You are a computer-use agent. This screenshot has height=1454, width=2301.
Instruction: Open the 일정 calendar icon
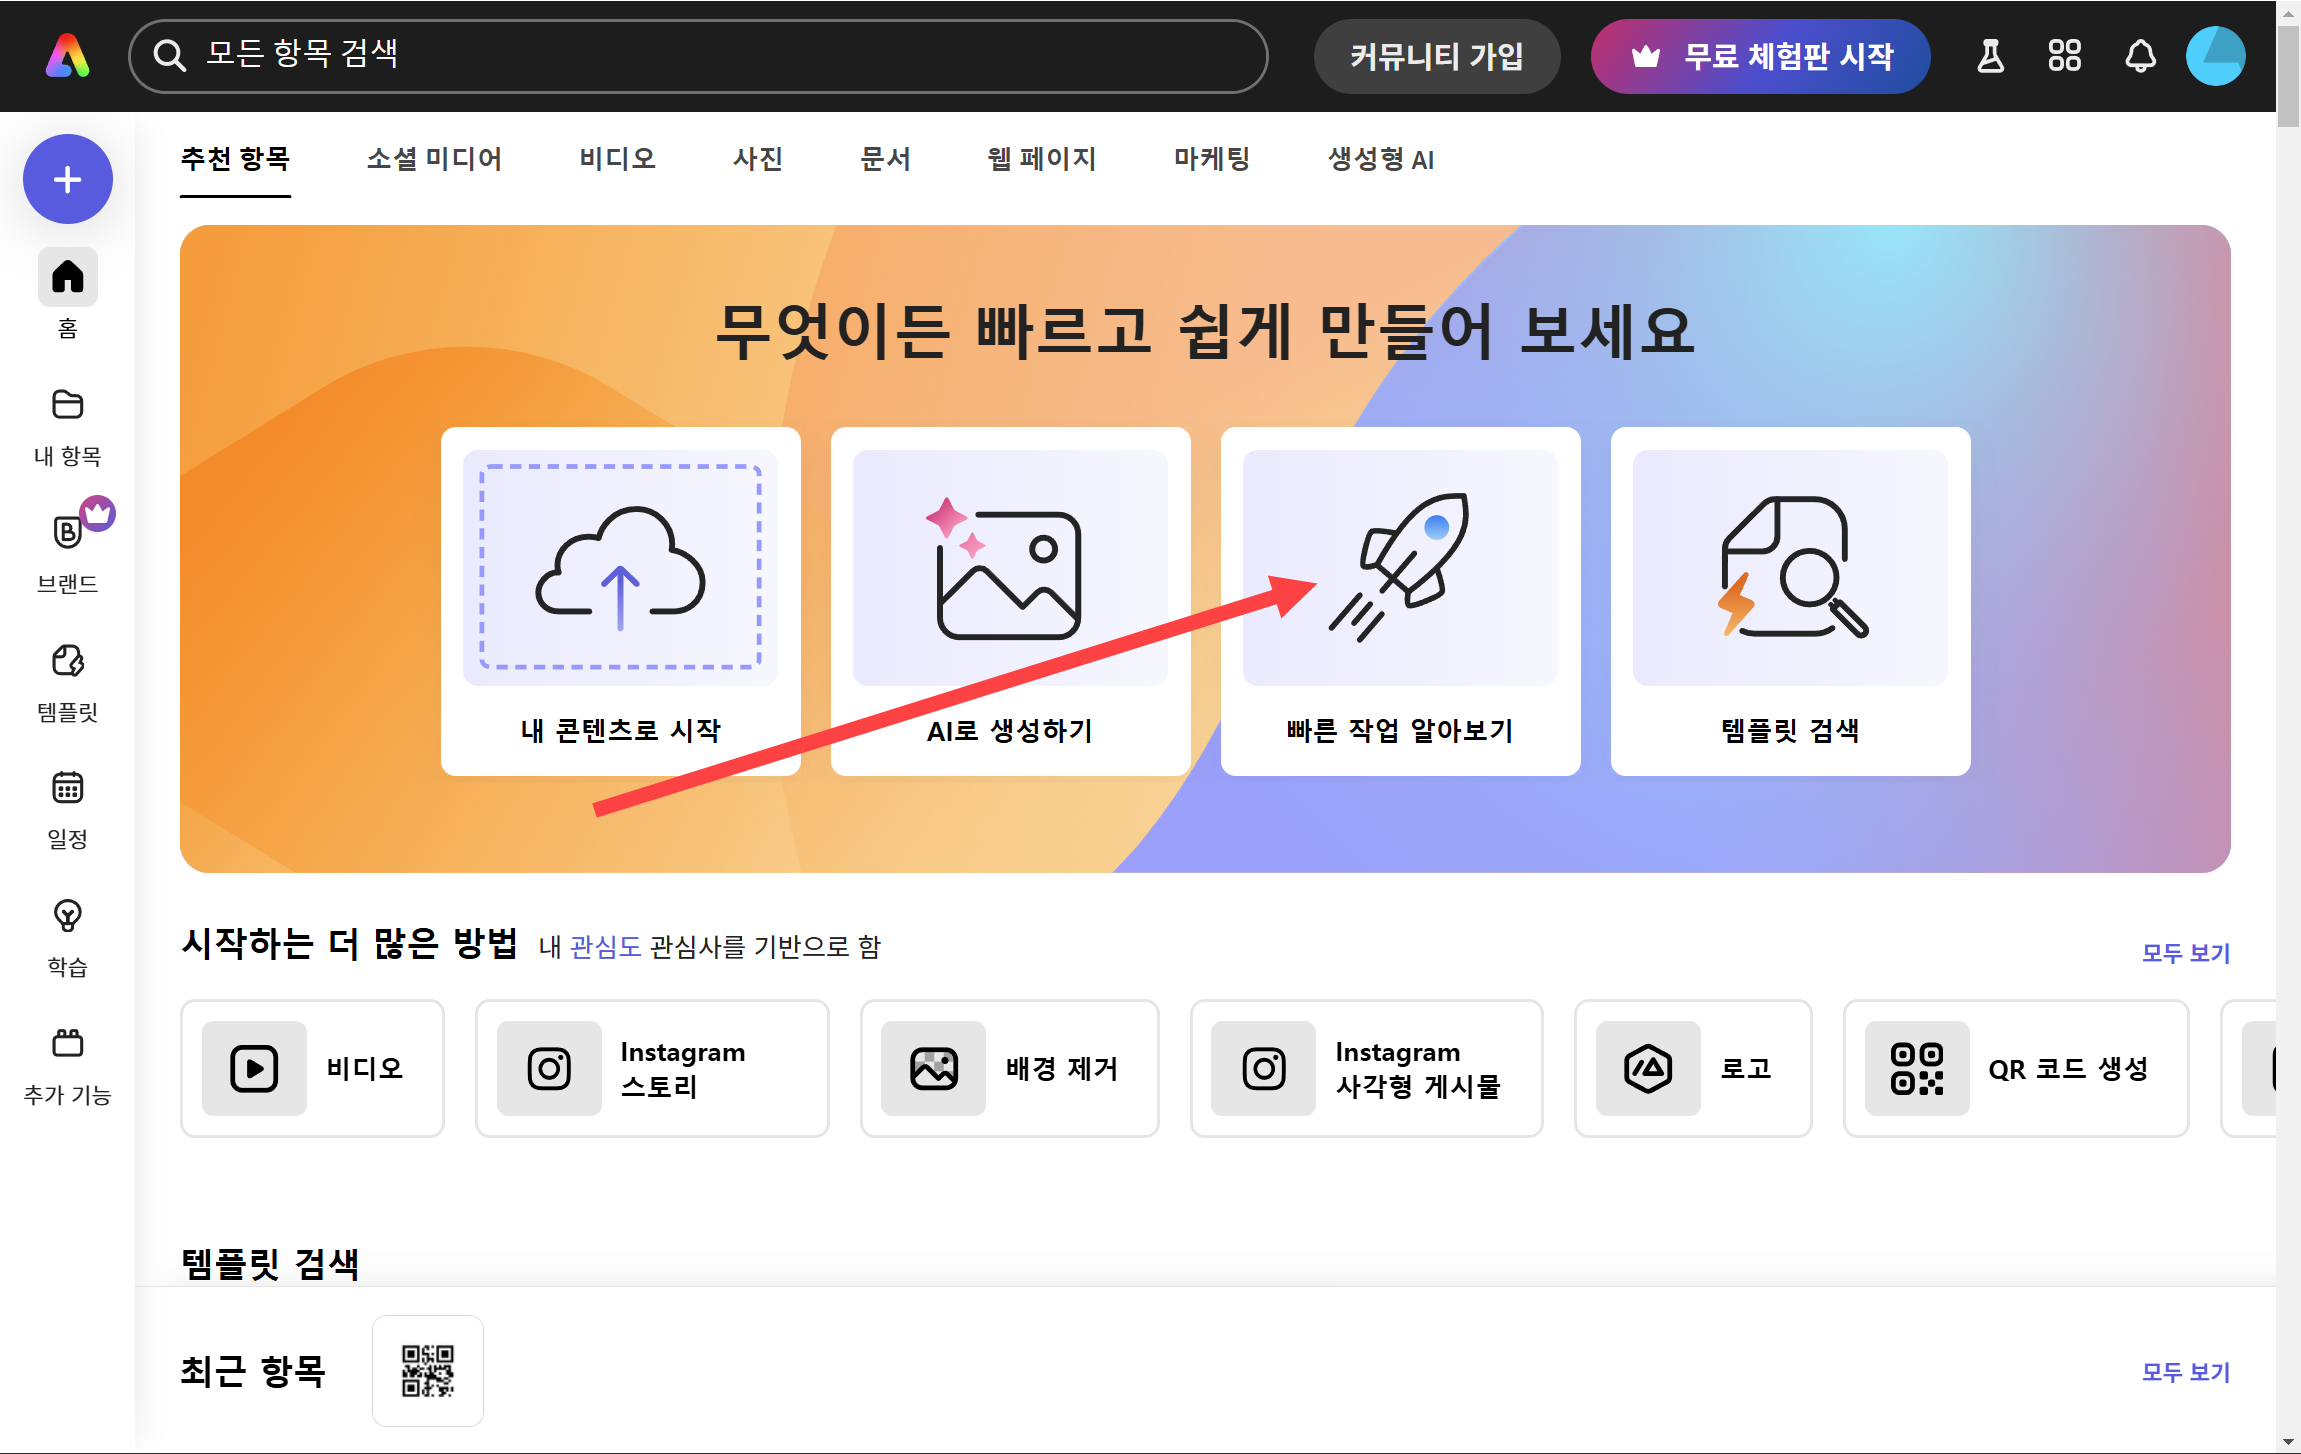68,788
